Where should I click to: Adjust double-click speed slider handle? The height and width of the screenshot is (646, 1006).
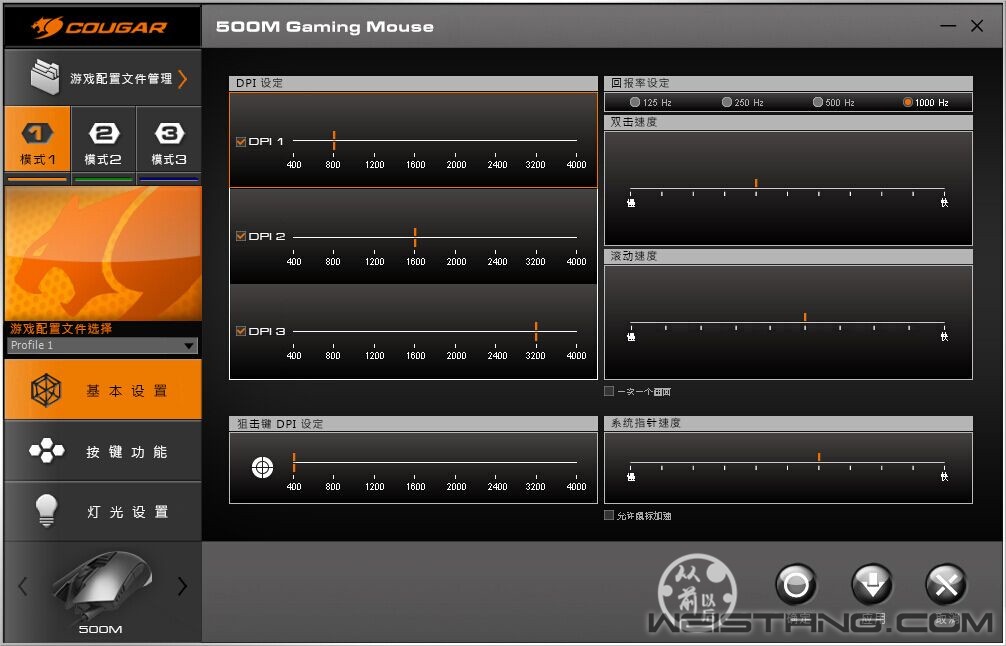(x=756, y=183)
